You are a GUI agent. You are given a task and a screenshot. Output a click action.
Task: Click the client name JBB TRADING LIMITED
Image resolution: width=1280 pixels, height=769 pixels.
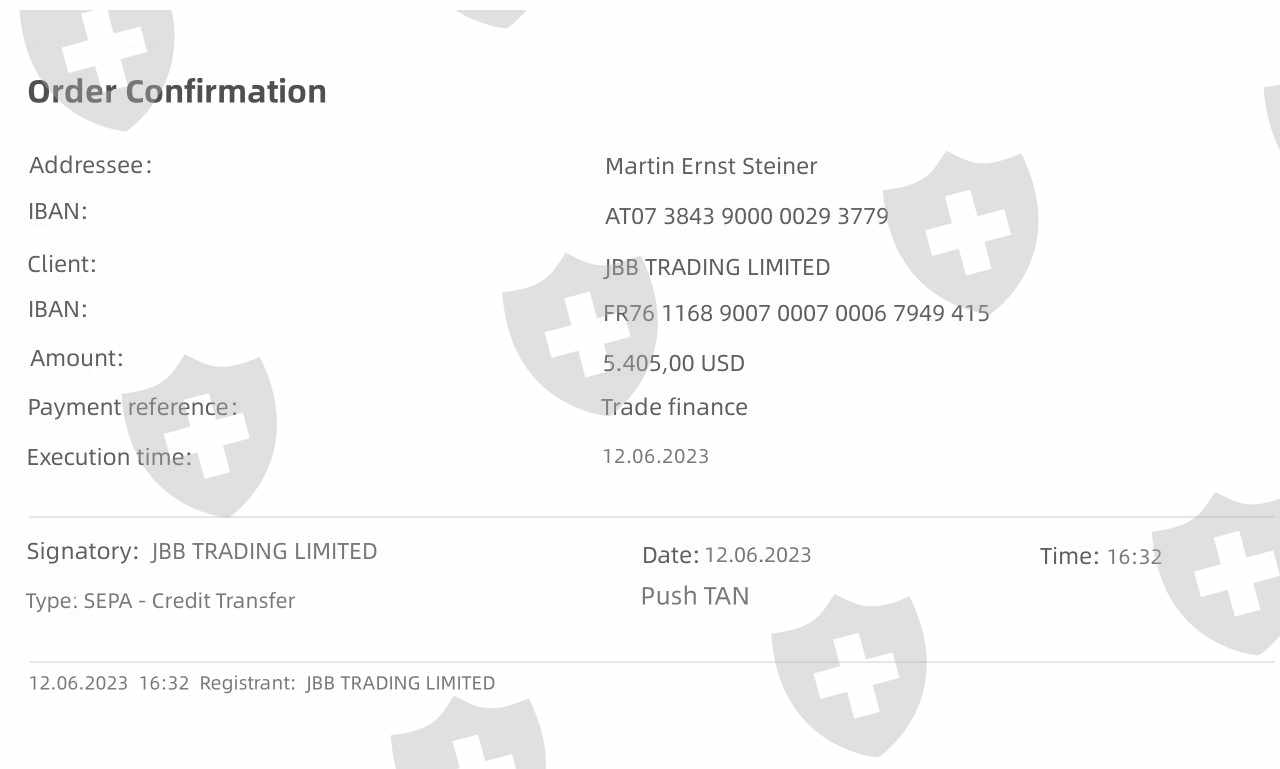717,267
